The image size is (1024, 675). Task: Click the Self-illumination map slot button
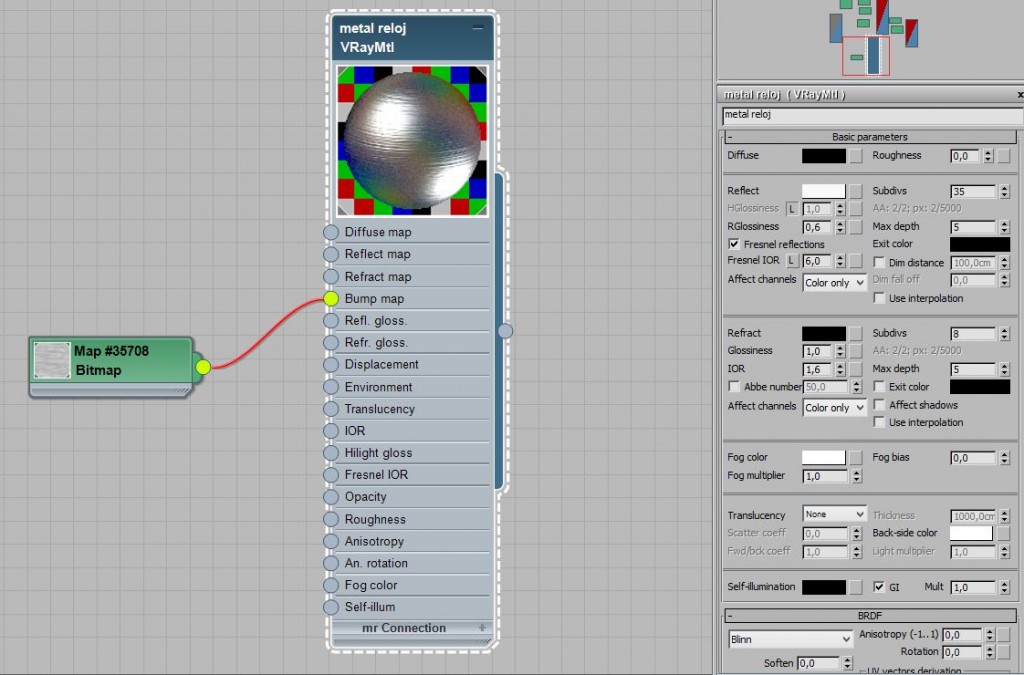tap(856, 587)
